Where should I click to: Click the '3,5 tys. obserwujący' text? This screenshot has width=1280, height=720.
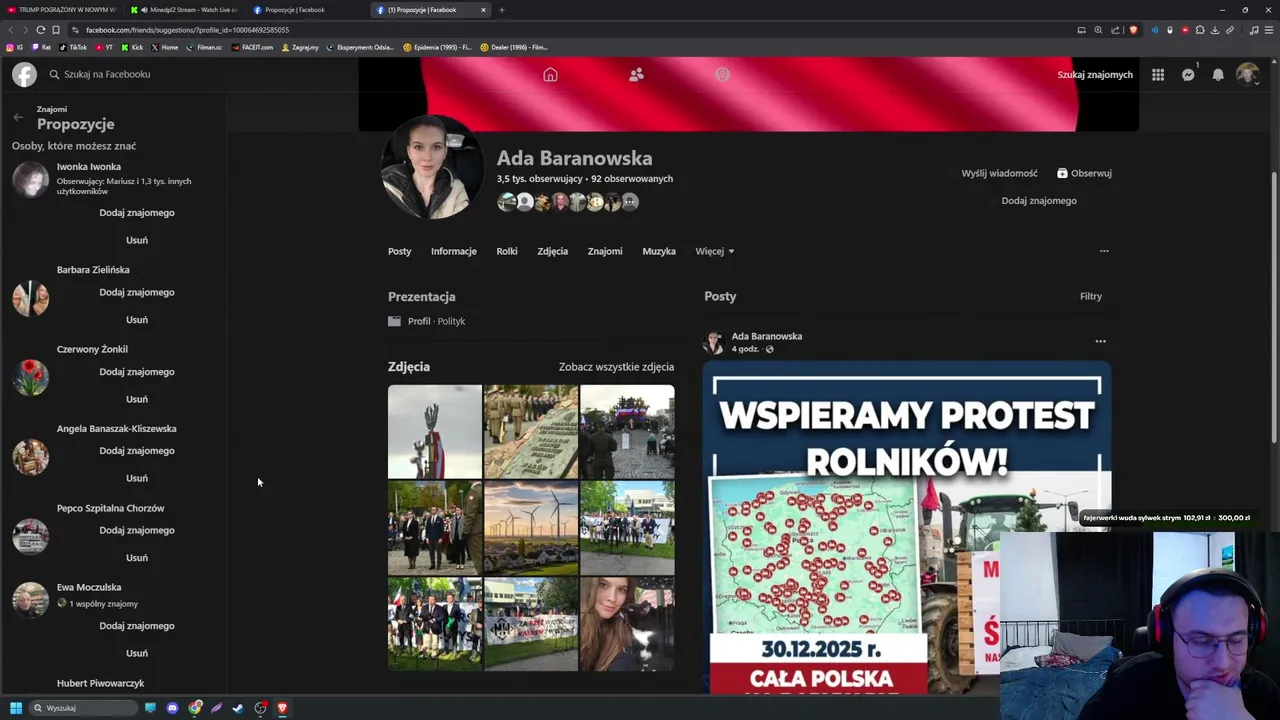pyautogui.click(x=541, y=179)
